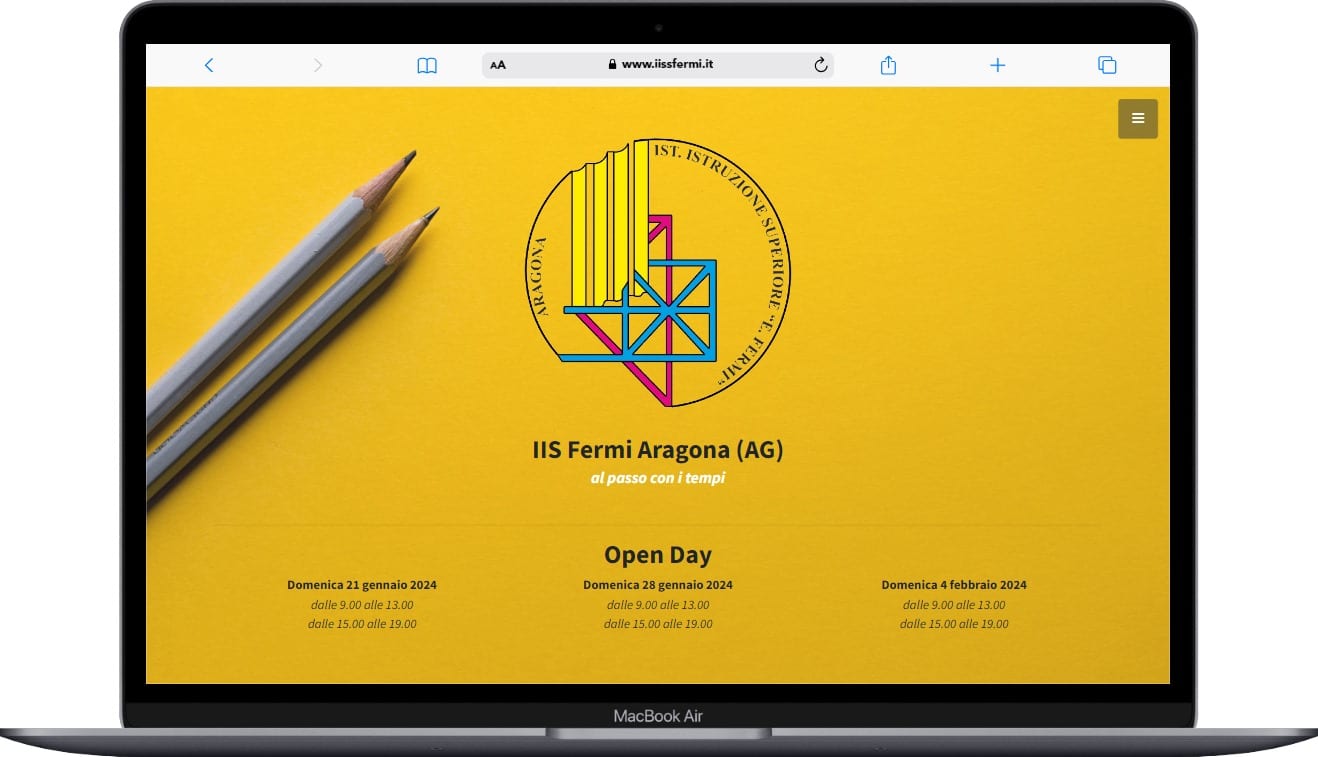Screen dimensions: 1318x757
Task: Expand the hamburger menu on the page
Action: [x=1137, y=119]
